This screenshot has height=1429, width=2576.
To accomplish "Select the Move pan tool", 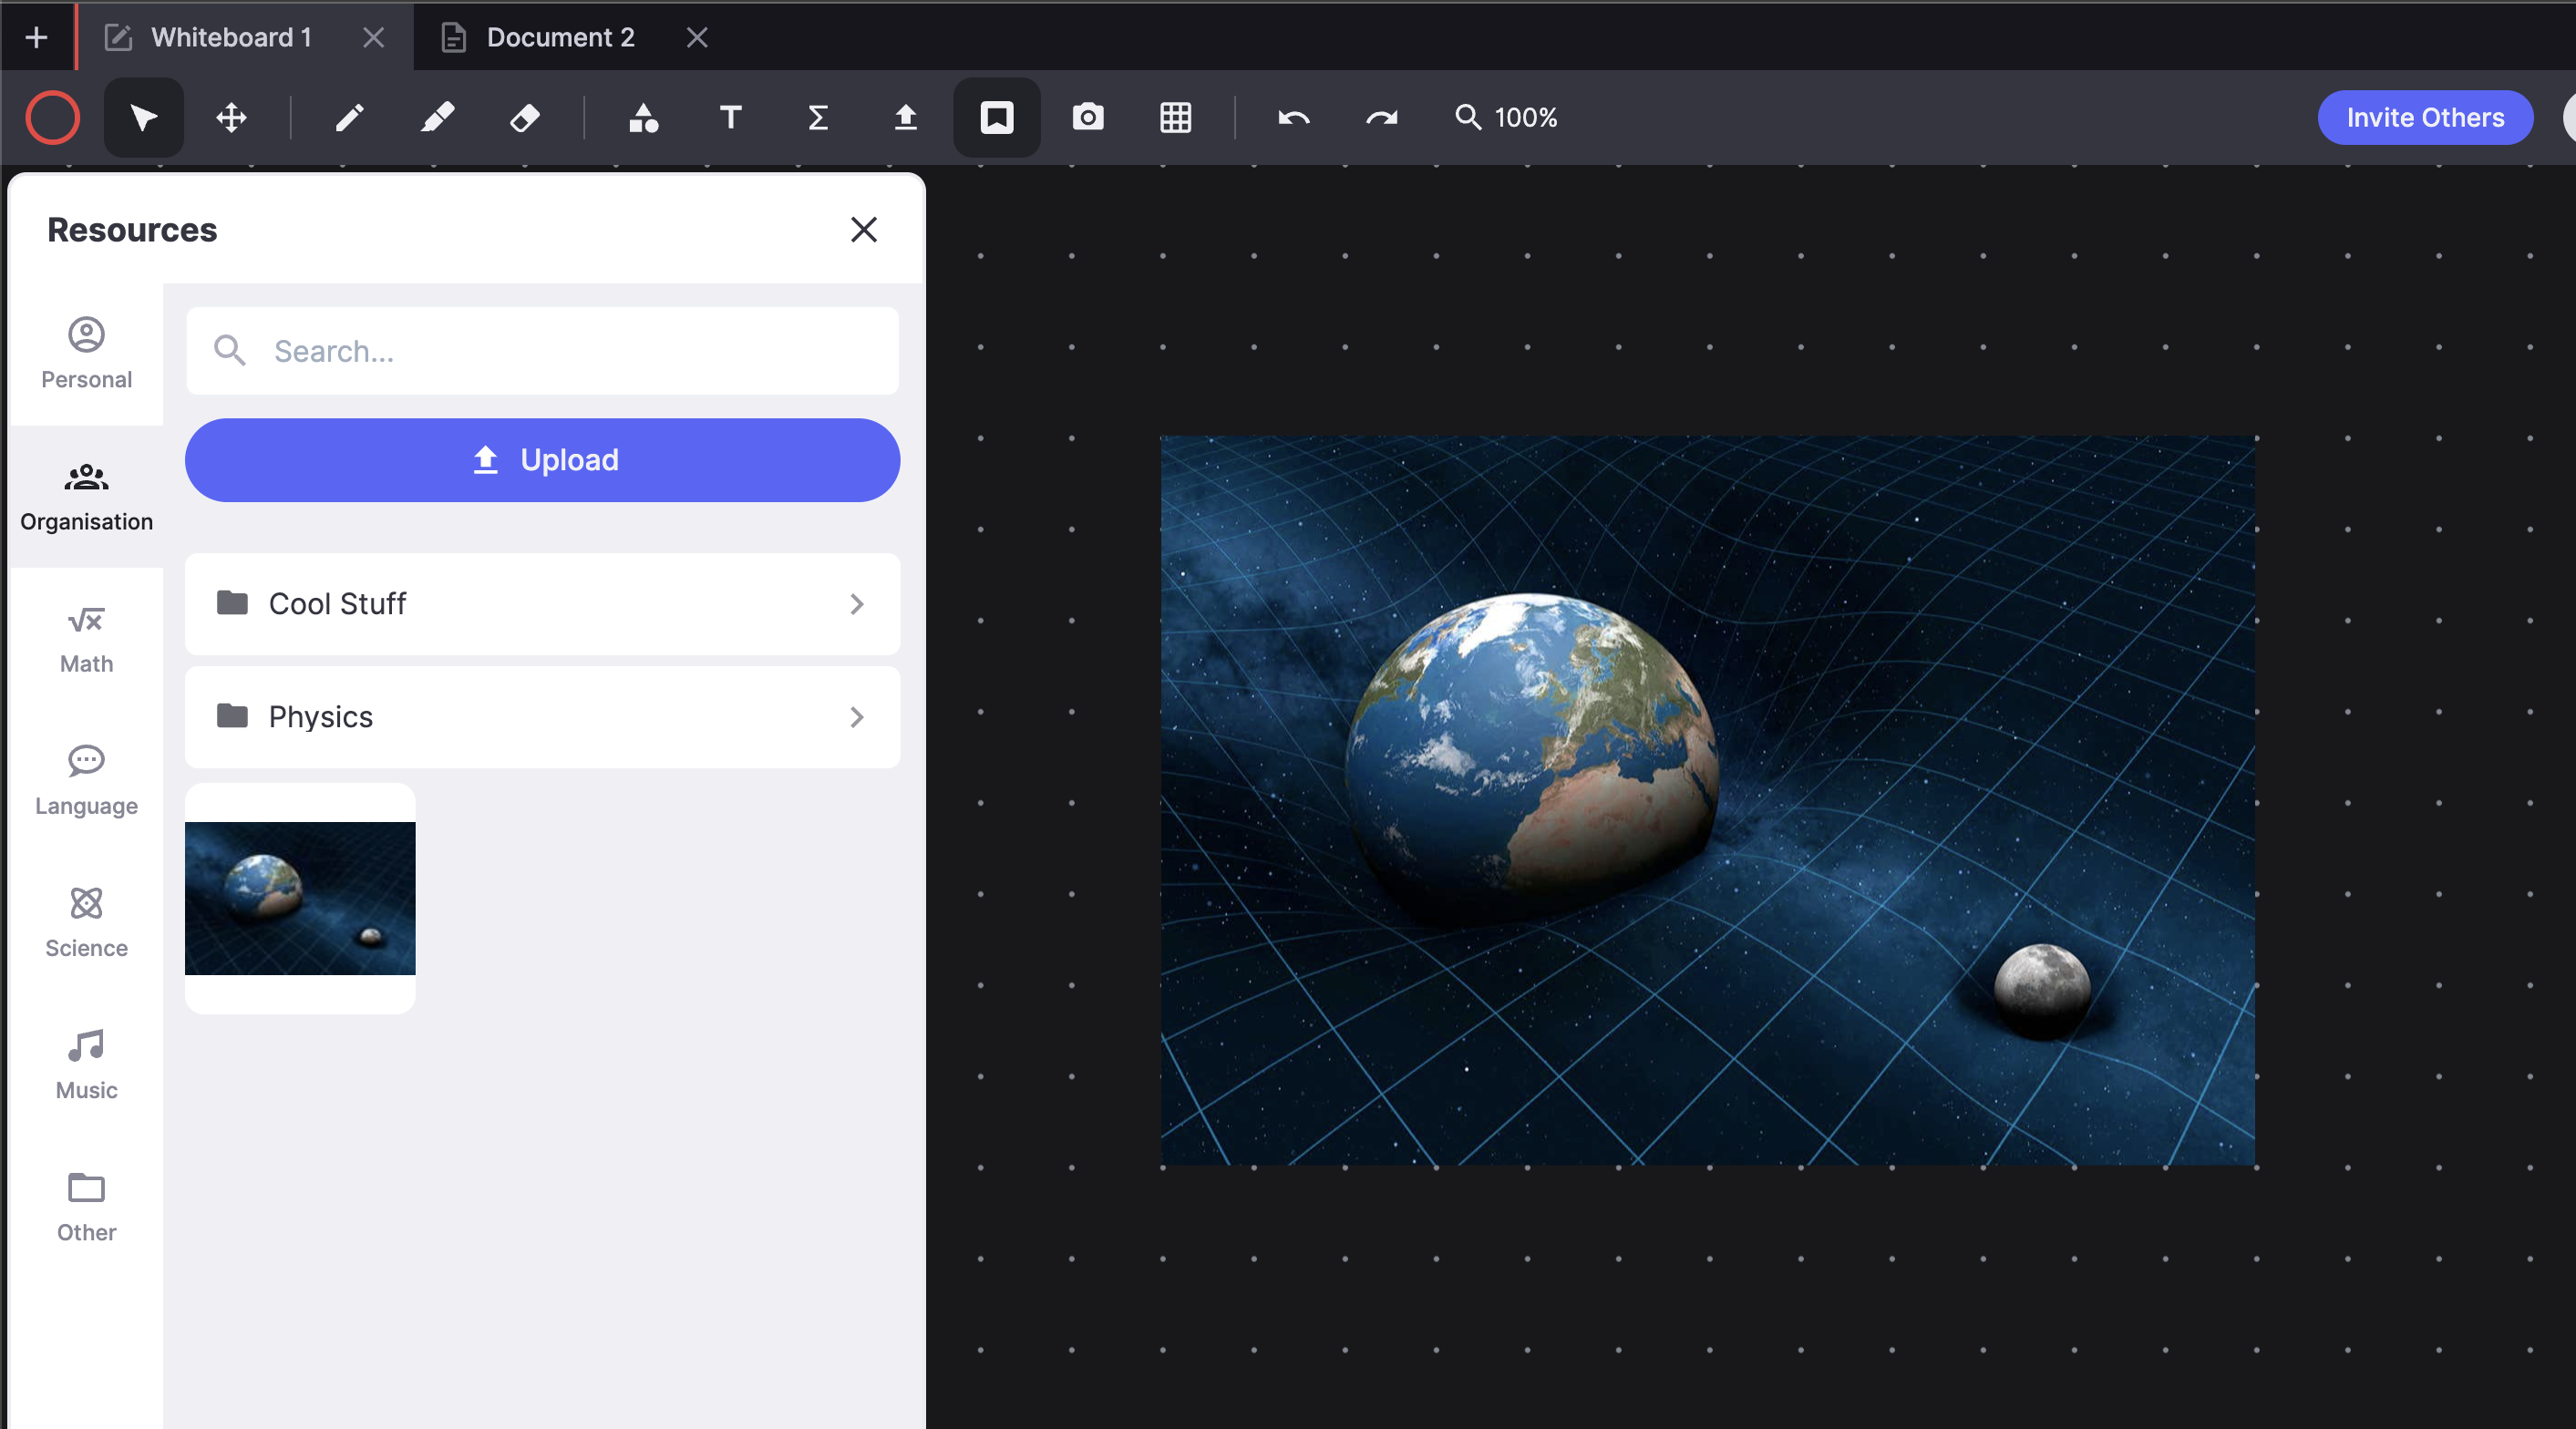I will coord(232,118).
